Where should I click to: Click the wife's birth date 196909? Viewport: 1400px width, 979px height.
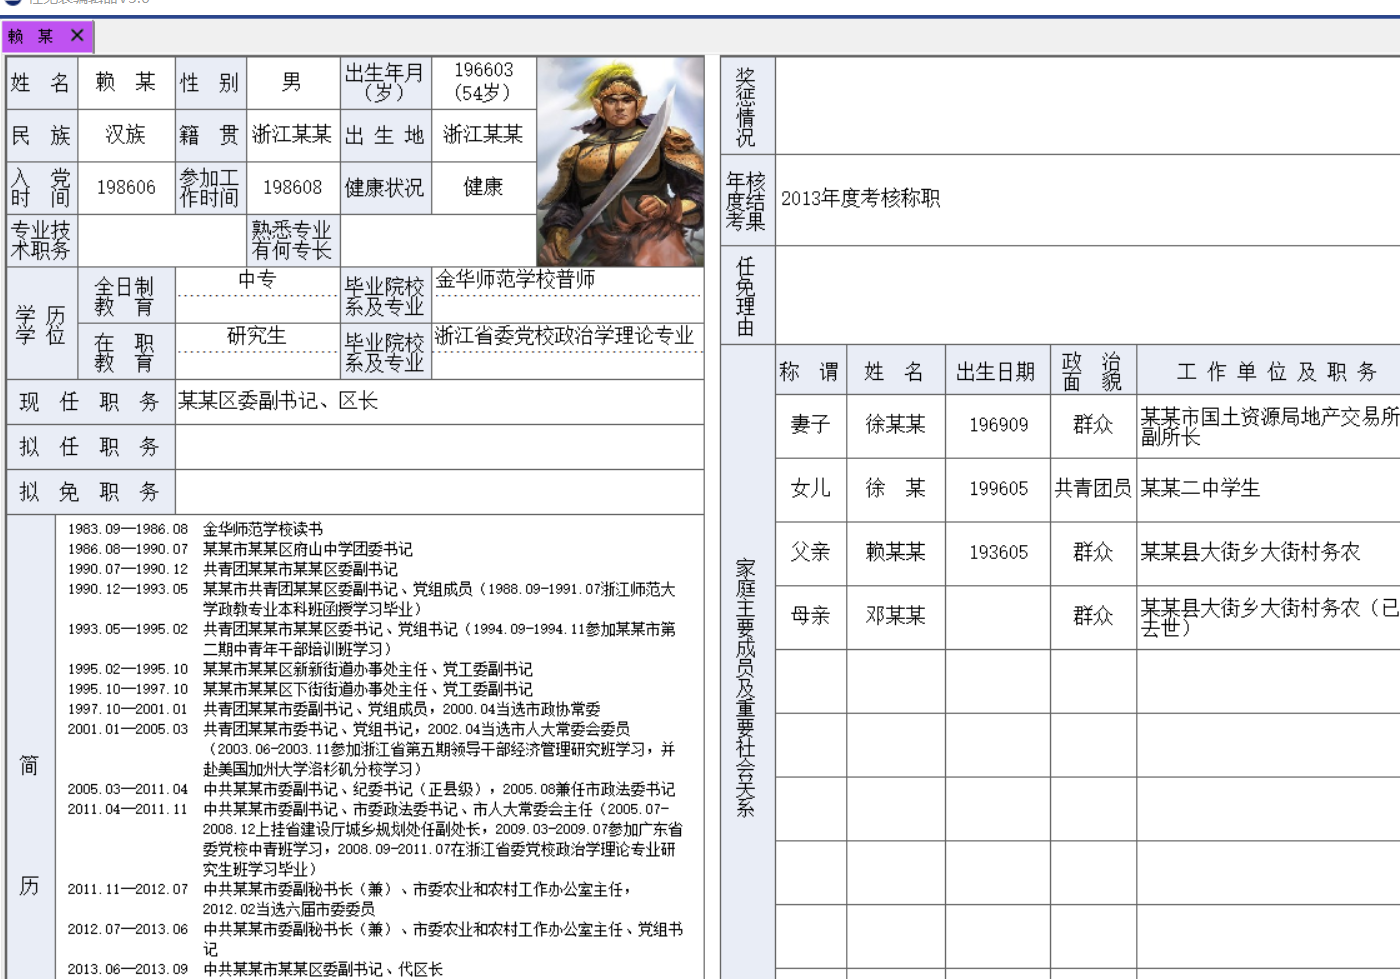click(x=998, y=425)
